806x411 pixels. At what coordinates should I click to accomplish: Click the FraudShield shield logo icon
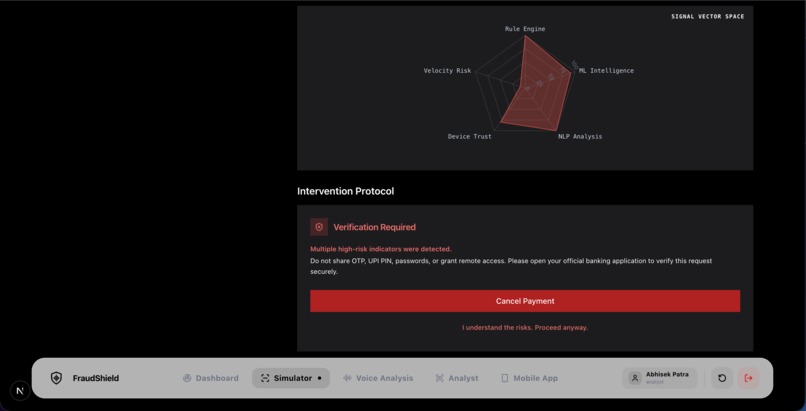click(56, 378)
